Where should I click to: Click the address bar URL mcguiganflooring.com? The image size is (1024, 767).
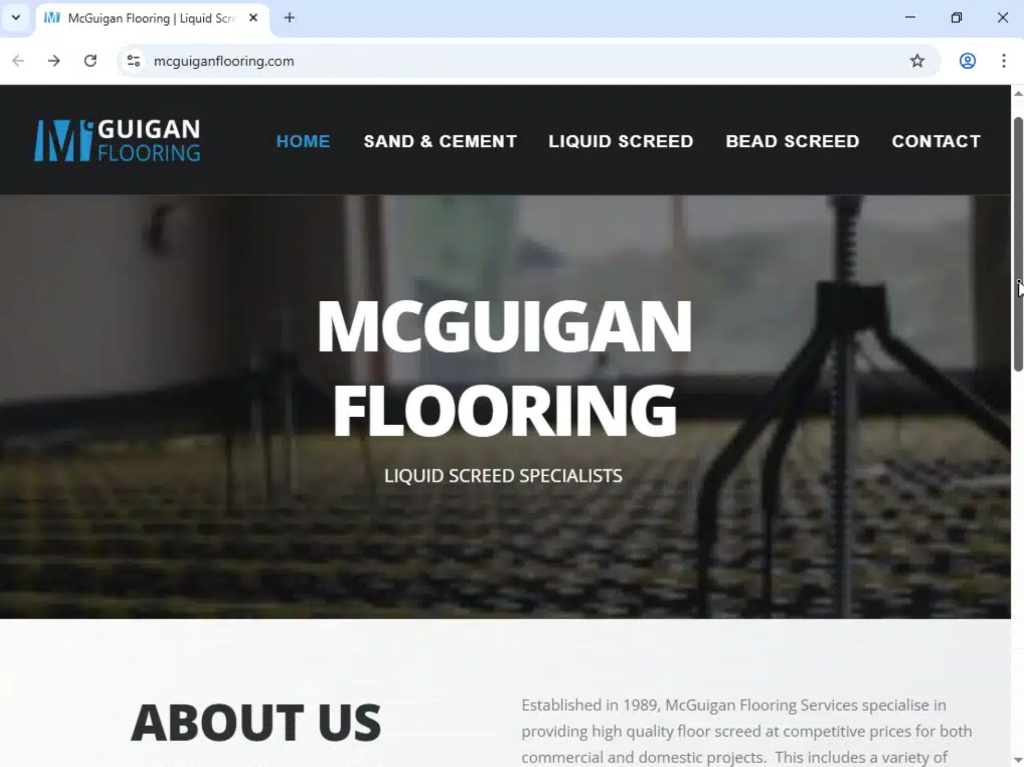(x=224, y=61)
